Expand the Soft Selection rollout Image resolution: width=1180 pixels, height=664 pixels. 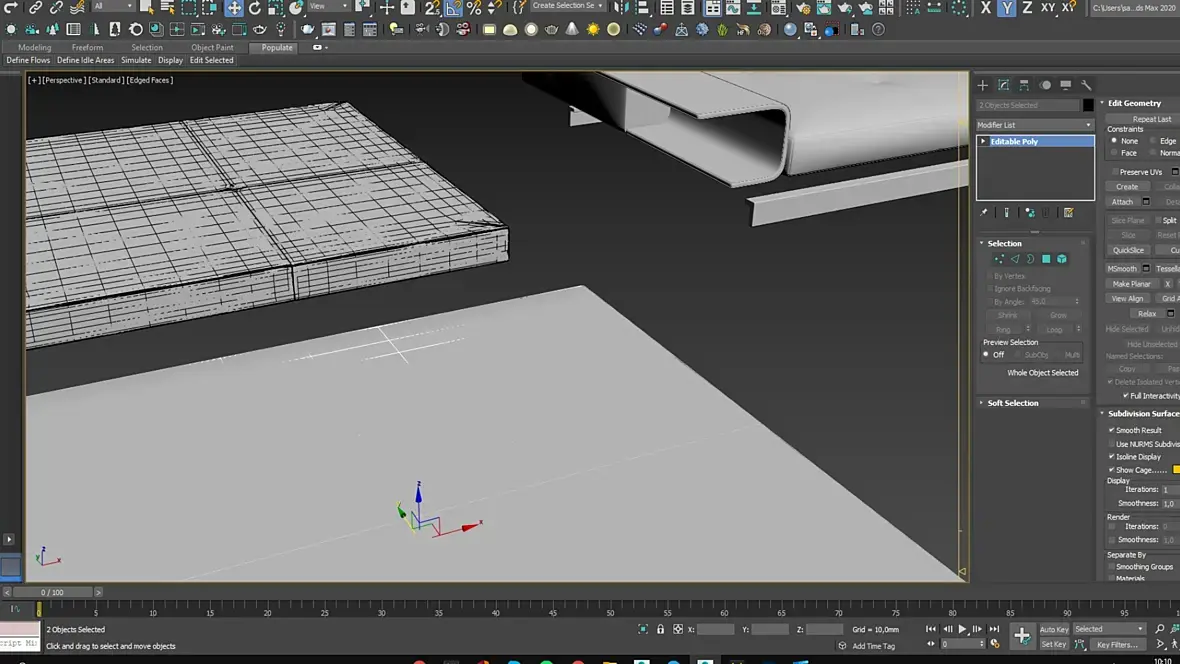tap(1013, 403)
